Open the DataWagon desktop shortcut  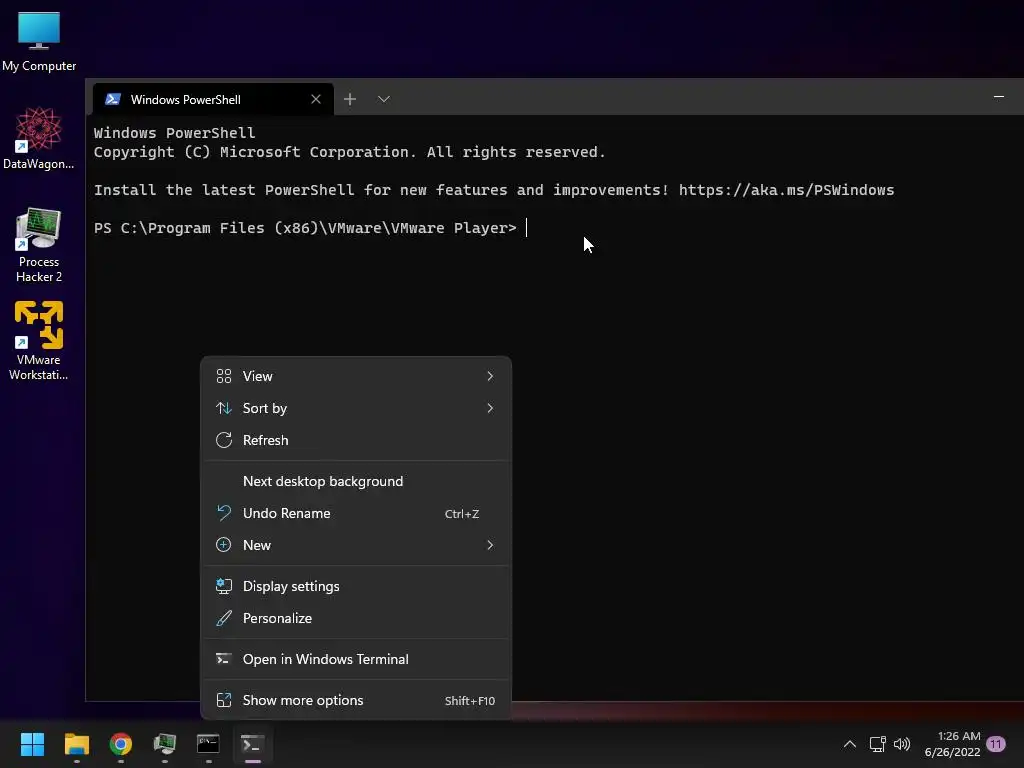pyautogui.click(x=39, y=138)
